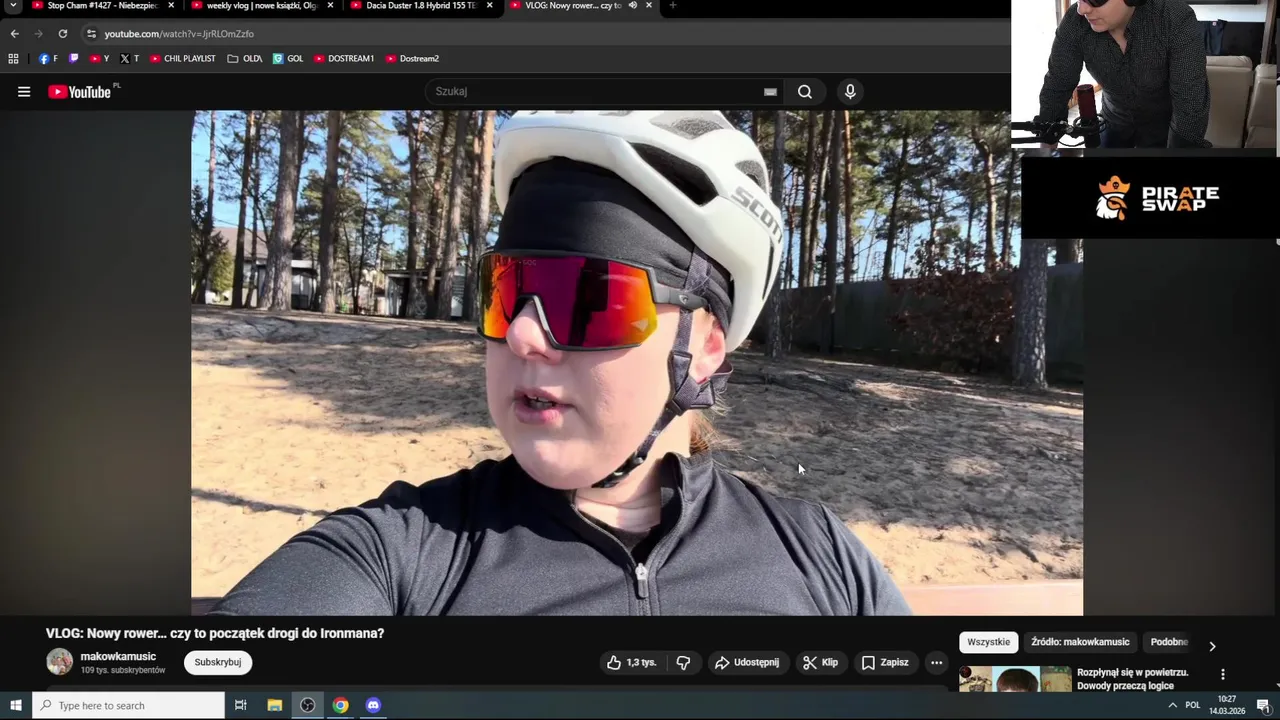
Task: Dislike the video with thumbs-down icon
Action: click(x=683, y=662)
